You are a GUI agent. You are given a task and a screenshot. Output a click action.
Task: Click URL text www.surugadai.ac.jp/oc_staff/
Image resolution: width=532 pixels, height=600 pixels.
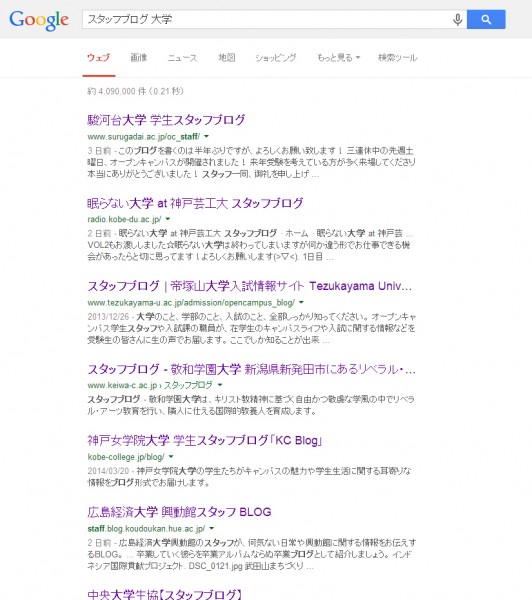144,137
